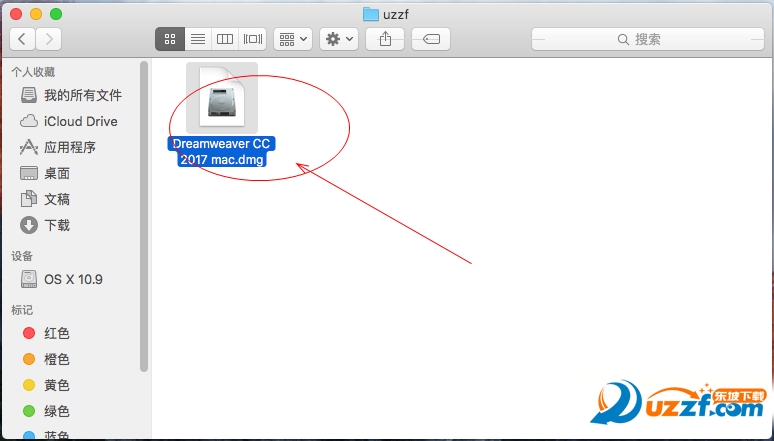Switch to column view mode
Screen dimensions: 774x441
(225, 39)
